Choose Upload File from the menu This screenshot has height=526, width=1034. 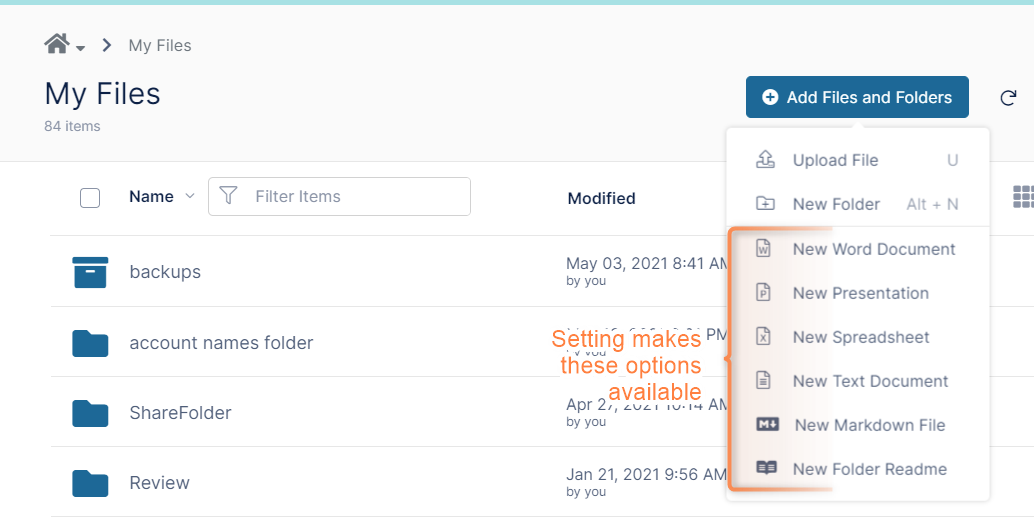(835, 160)
